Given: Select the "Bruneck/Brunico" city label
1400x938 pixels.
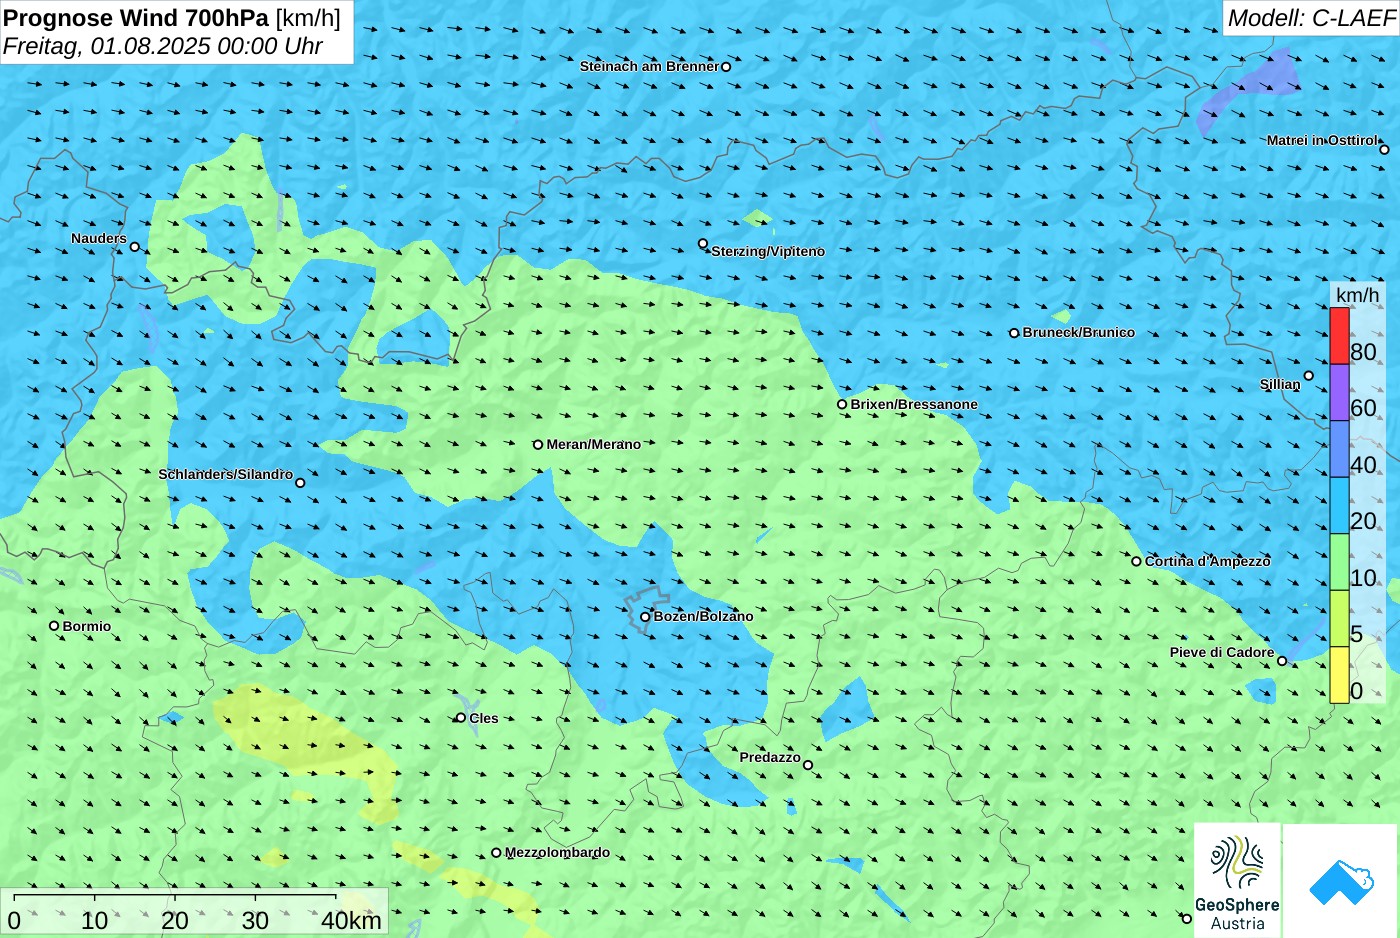Looking at the screenshot, I should pyautogui.click(x=1079, y=333).
